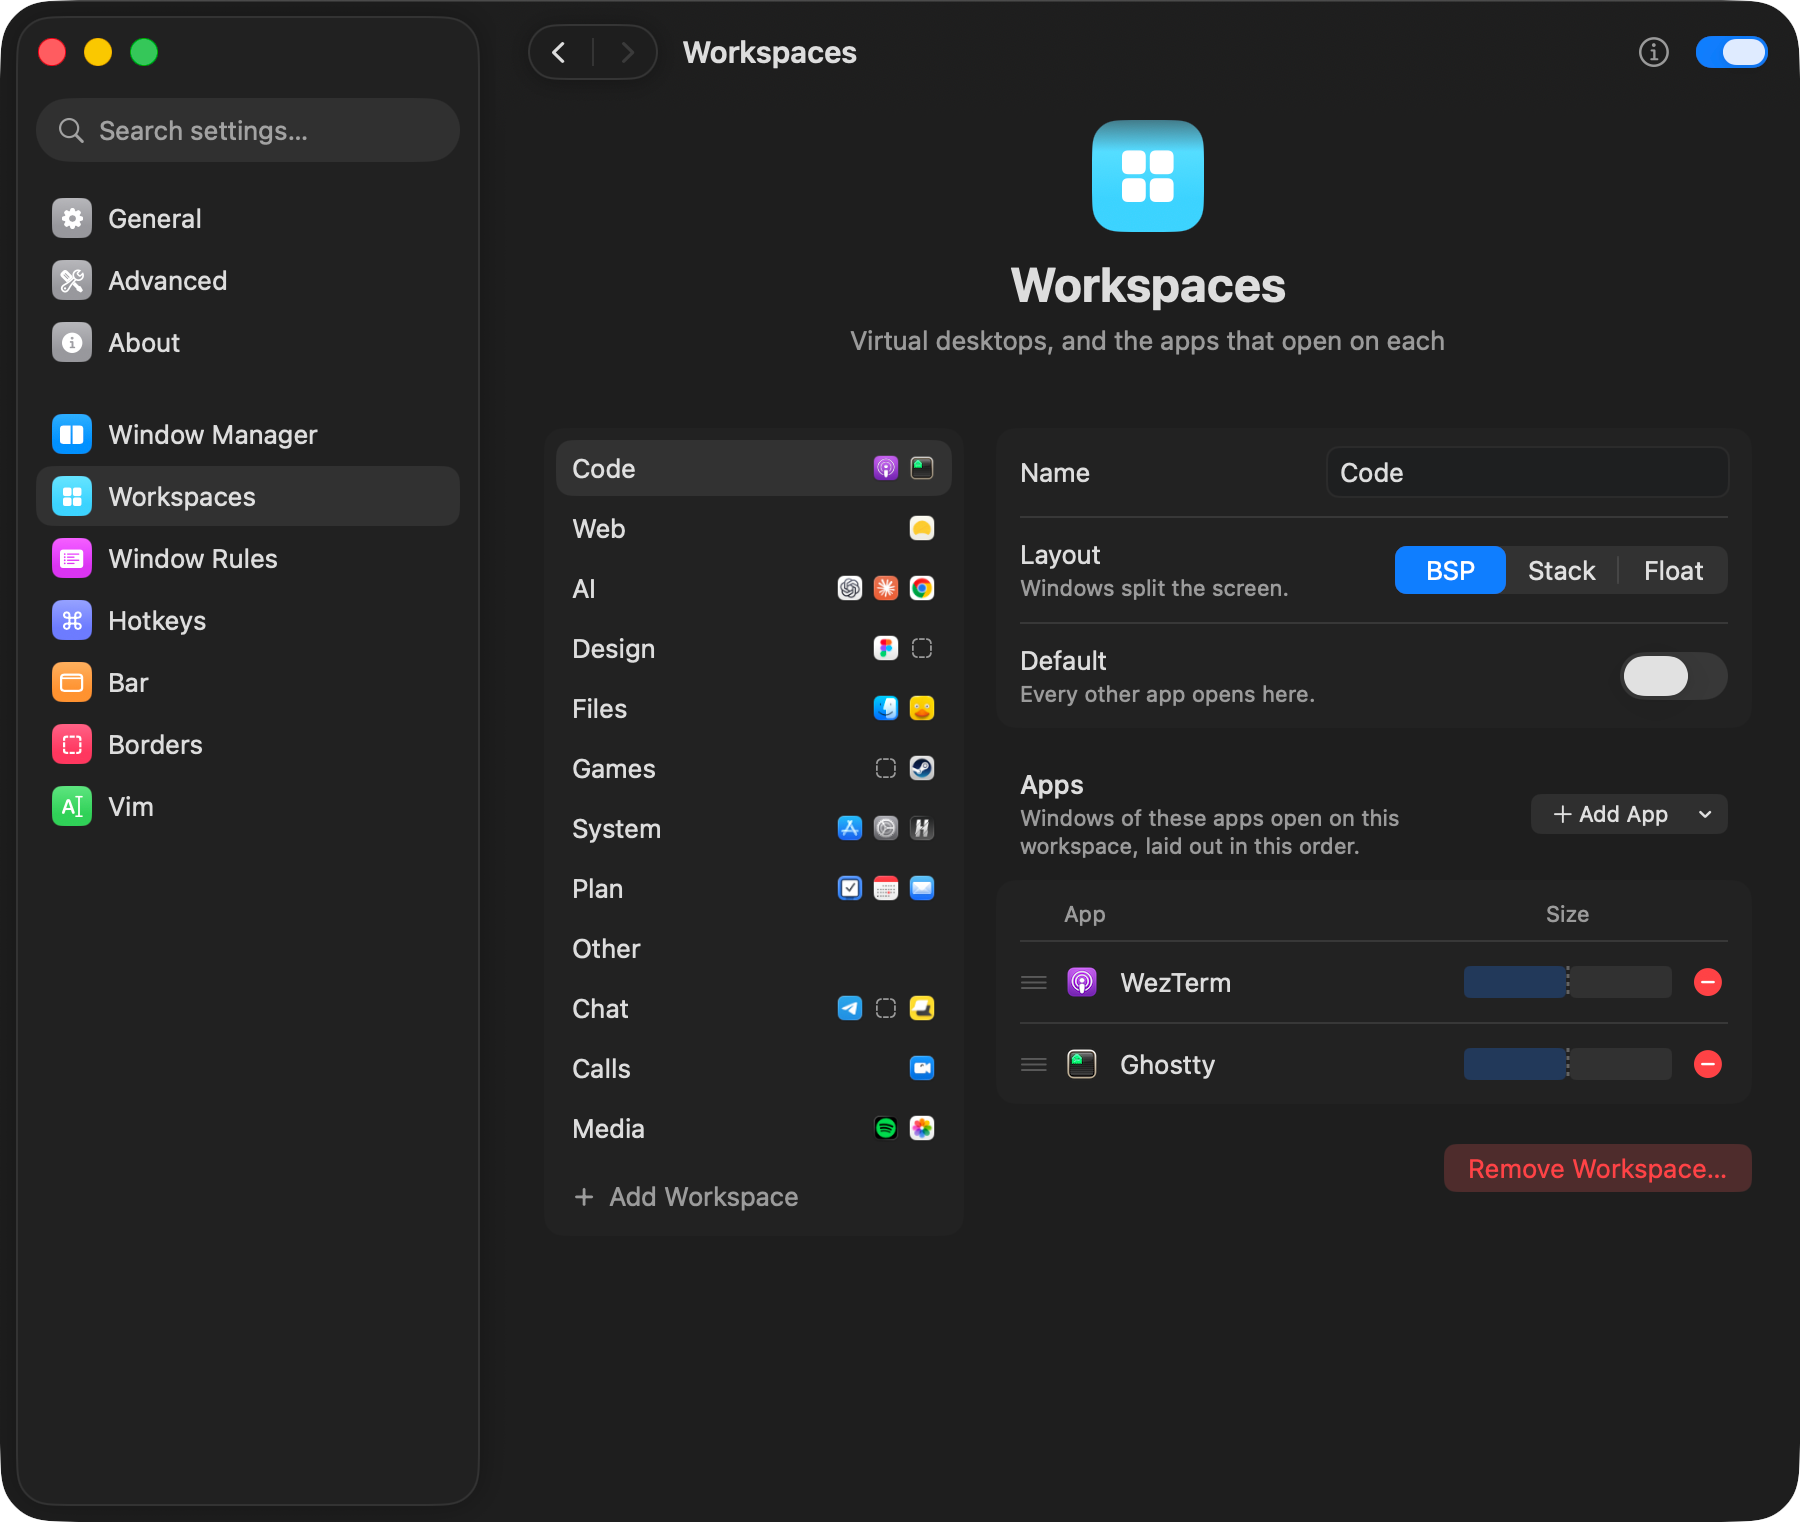Select the Calls workspace row
The height and width of the screenshot is (1522, 1800).
[x=754, y=1069]
